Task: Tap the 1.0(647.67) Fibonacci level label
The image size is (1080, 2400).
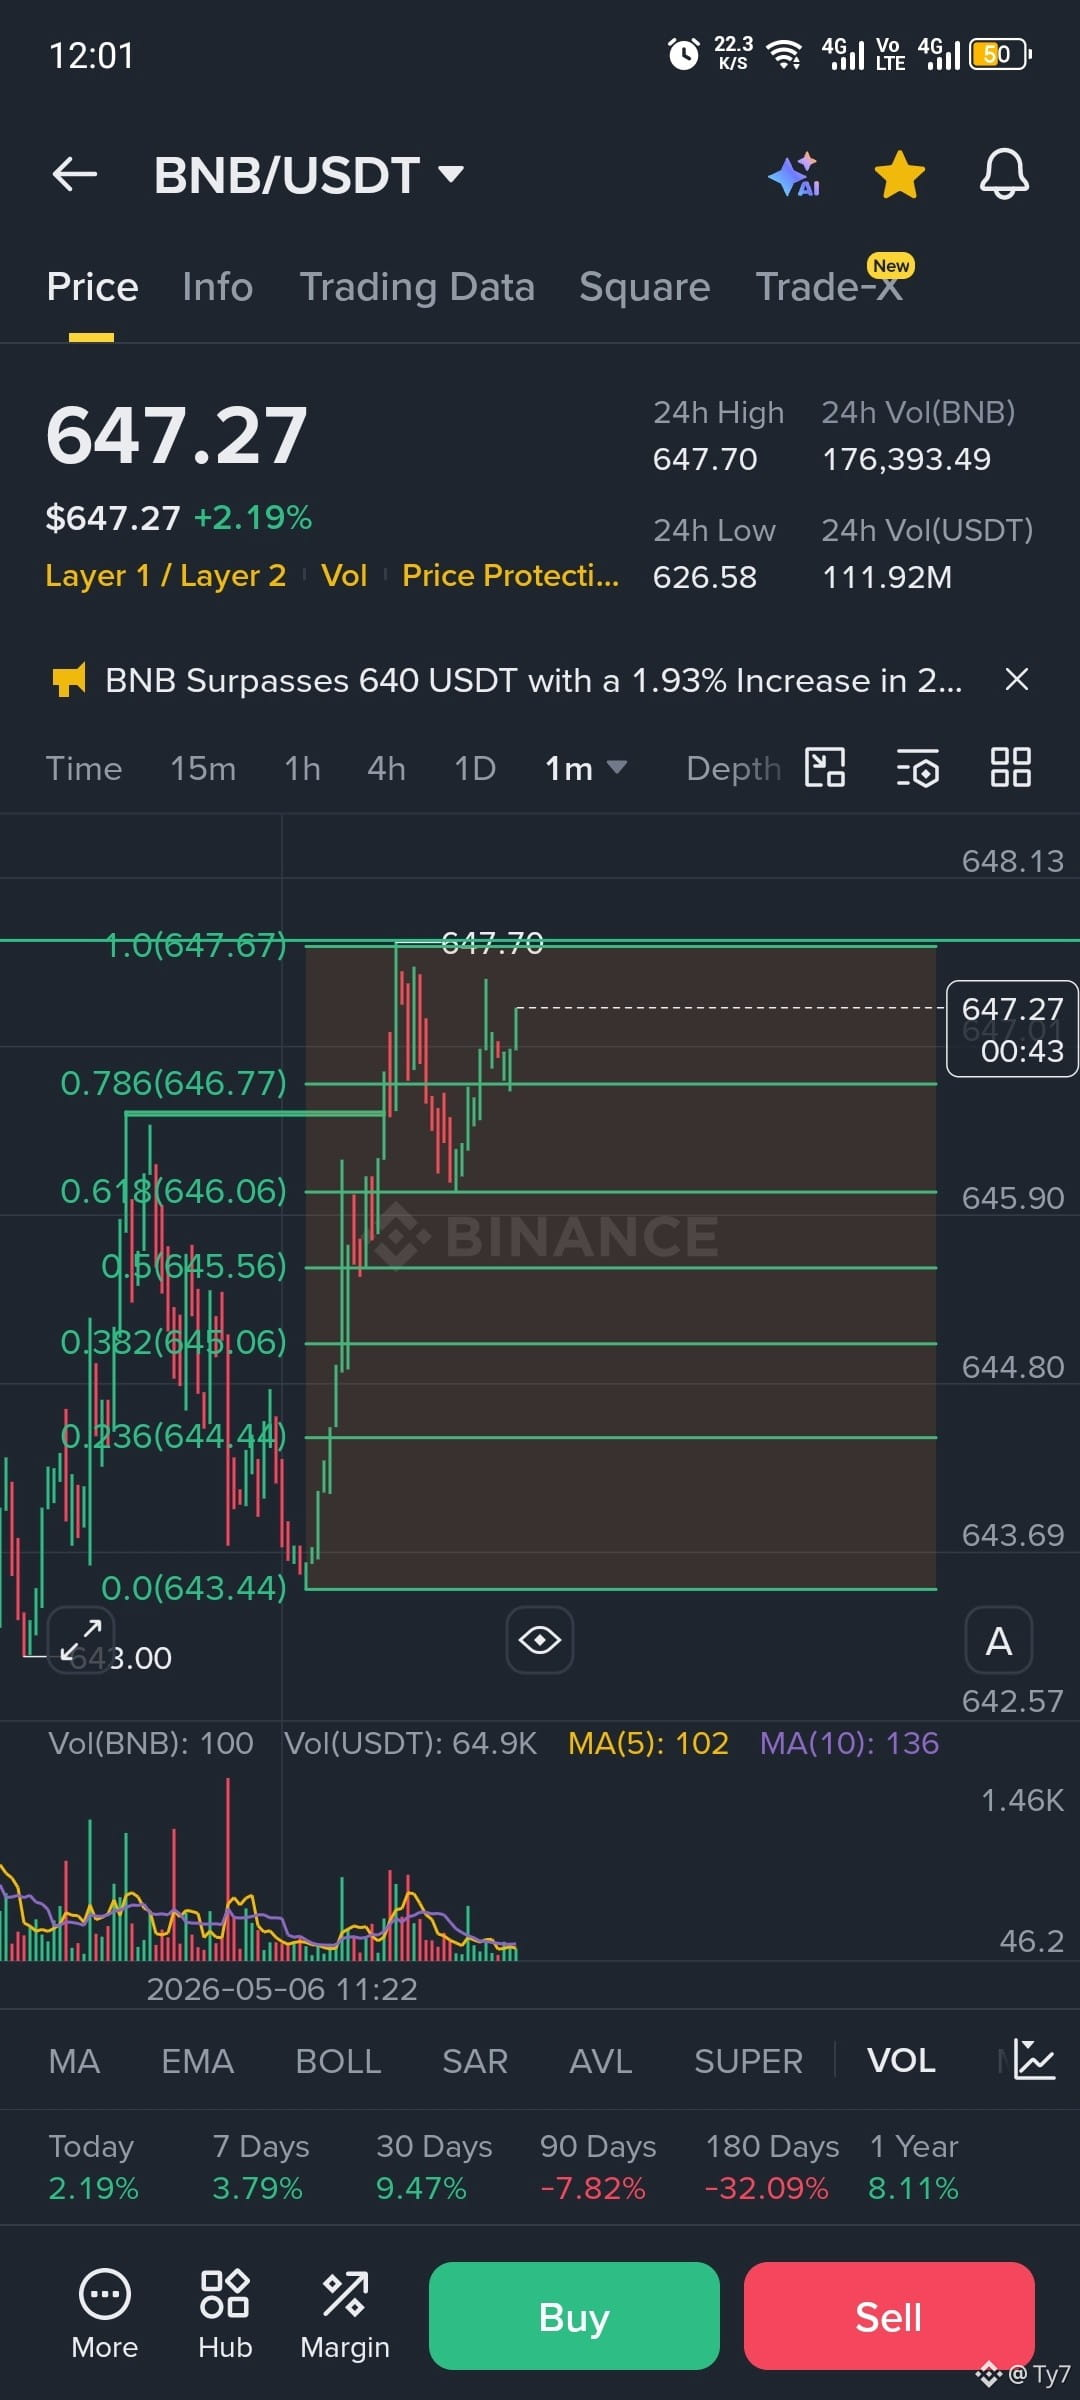Action: point(196,944)
